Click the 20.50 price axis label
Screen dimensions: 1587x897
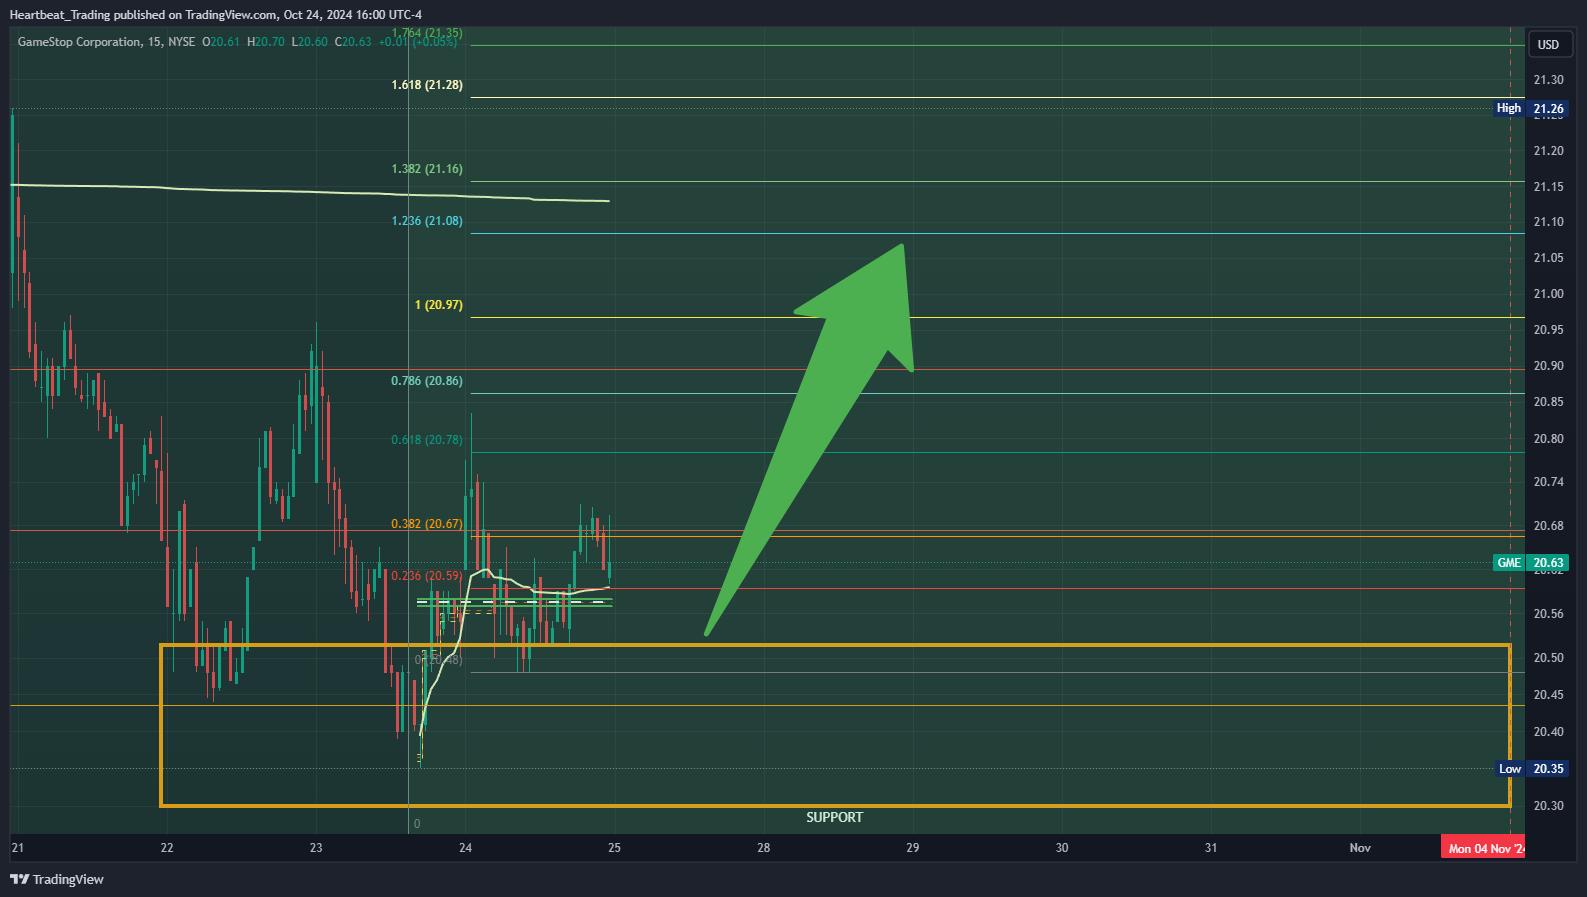pos(1548,658)
